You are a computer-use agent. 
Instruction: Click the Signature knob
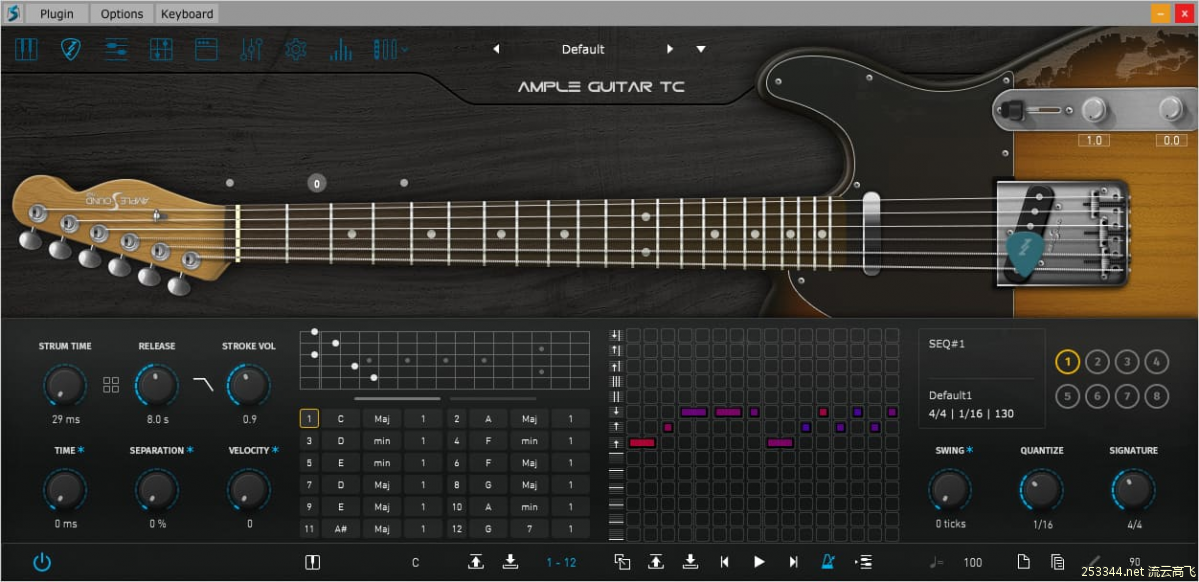pyautogui.click(x=1133, y=490)
